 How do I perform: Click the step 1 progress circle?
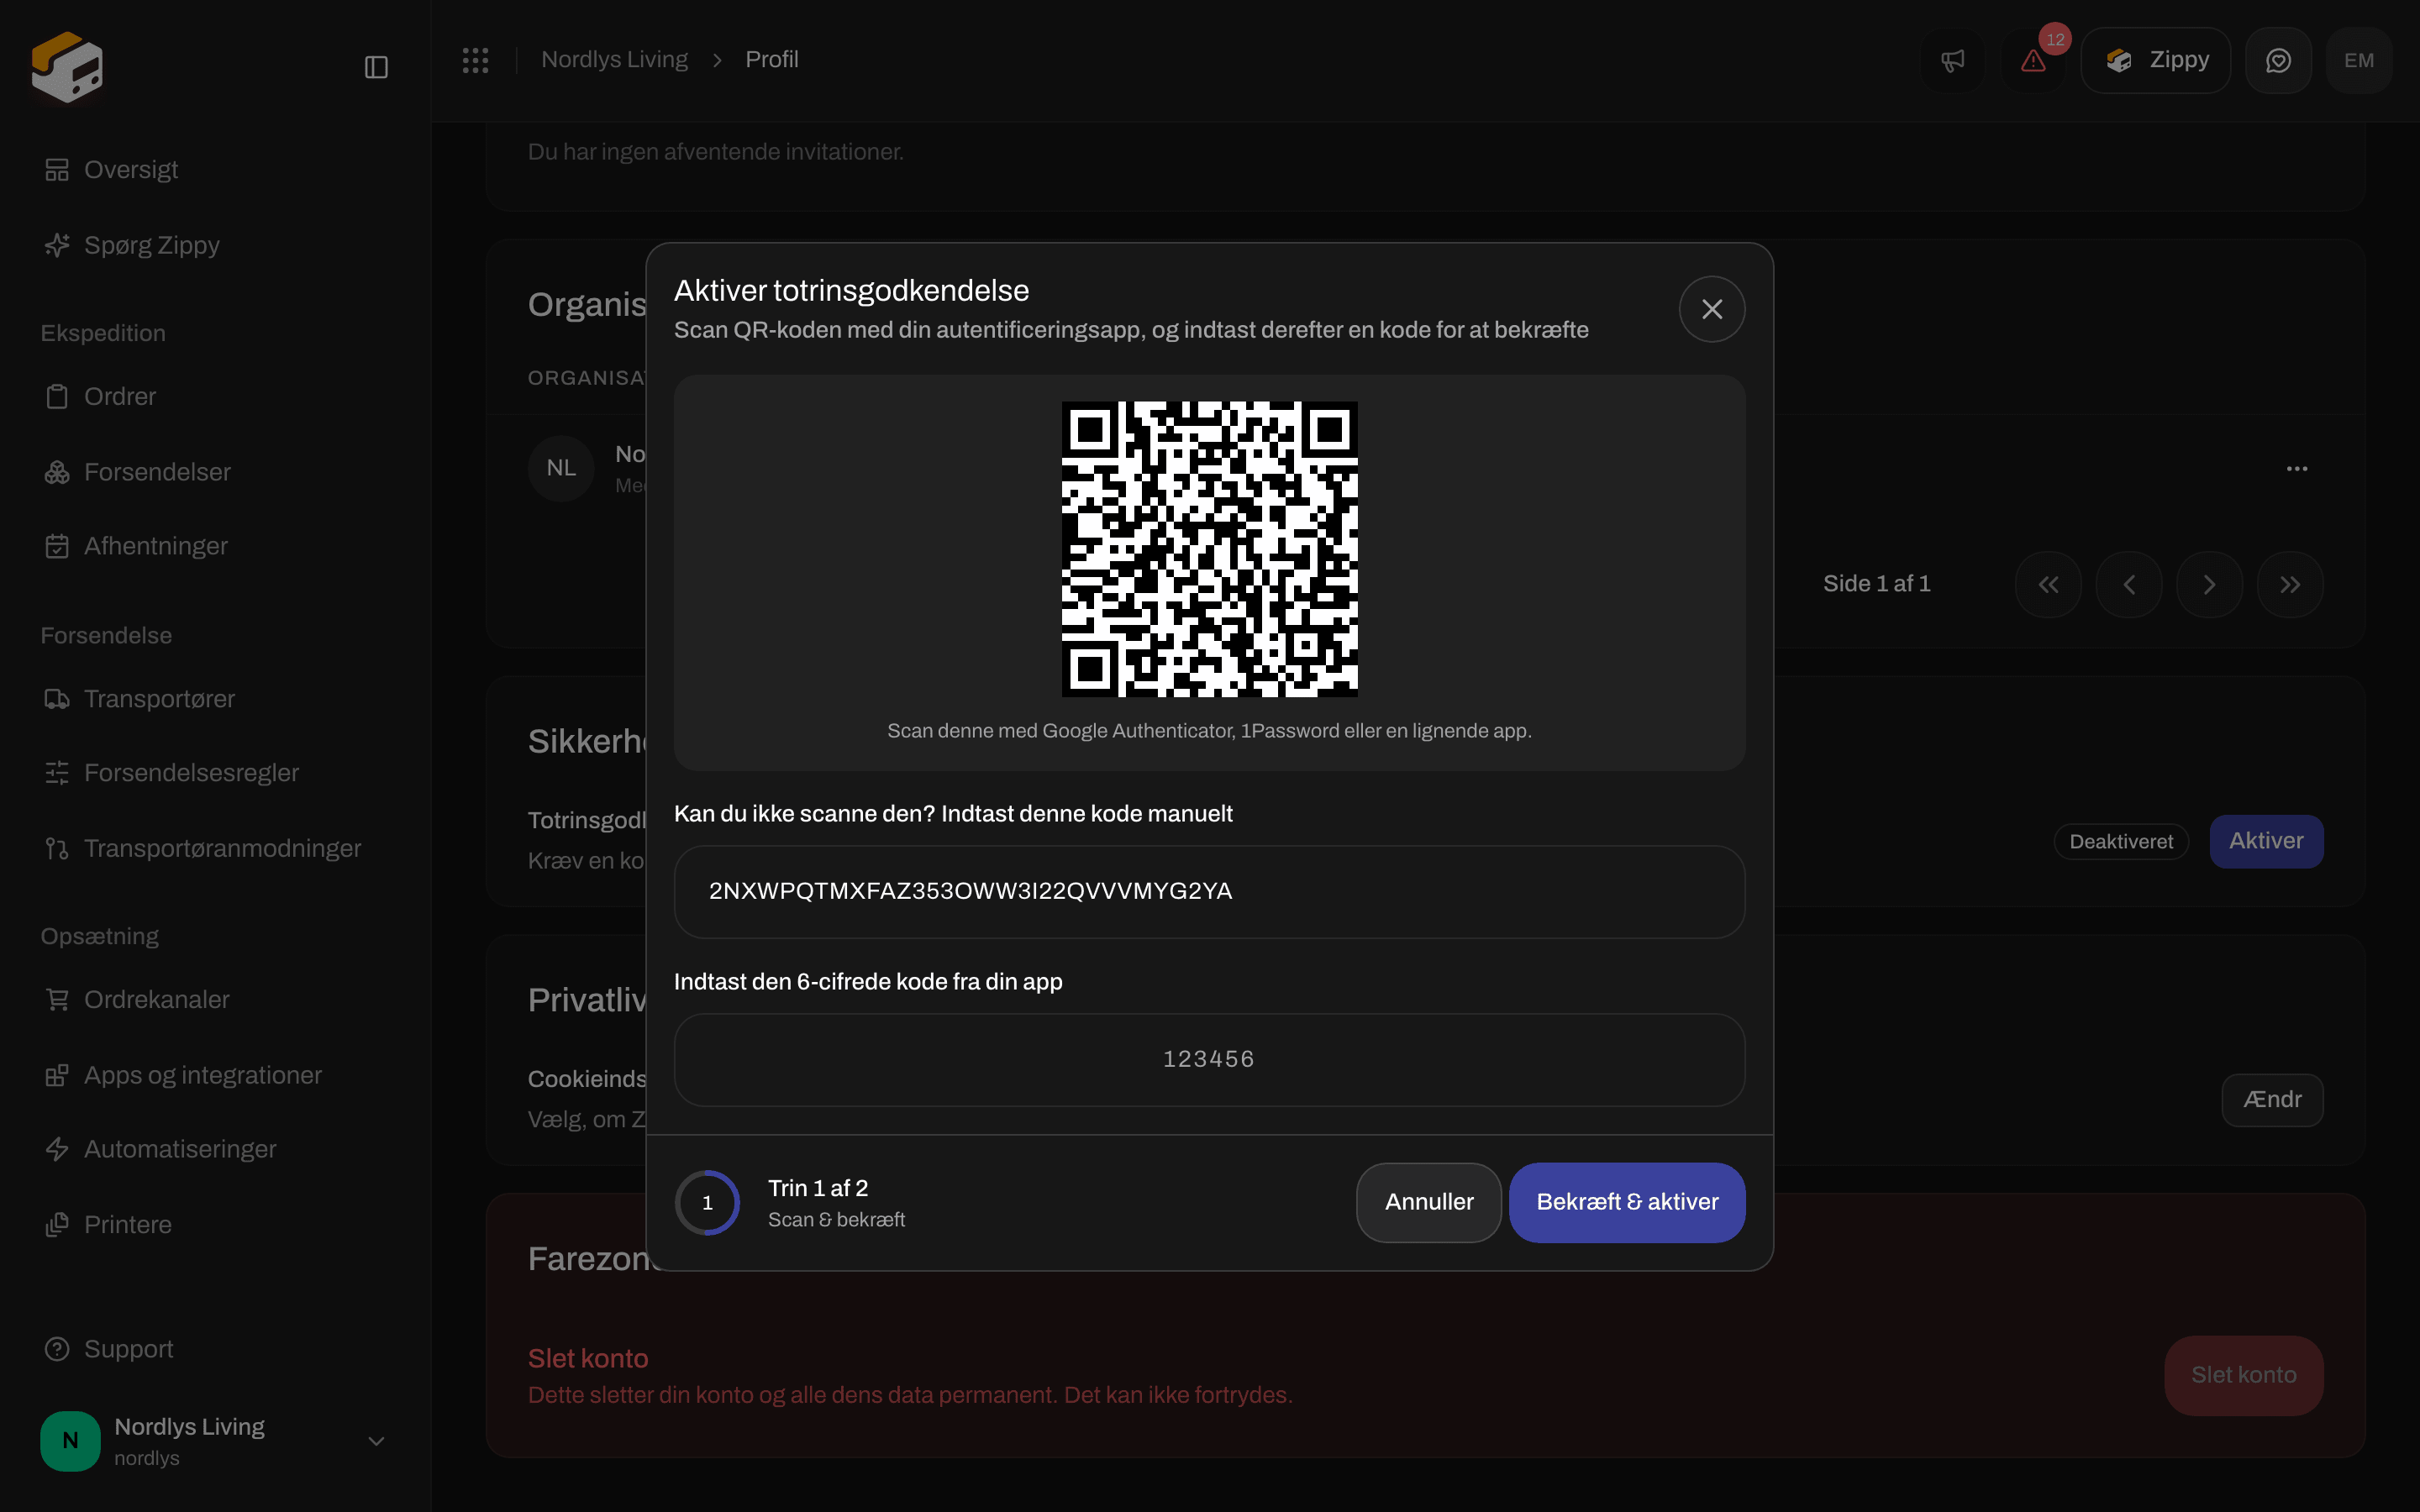point(707,1203)
